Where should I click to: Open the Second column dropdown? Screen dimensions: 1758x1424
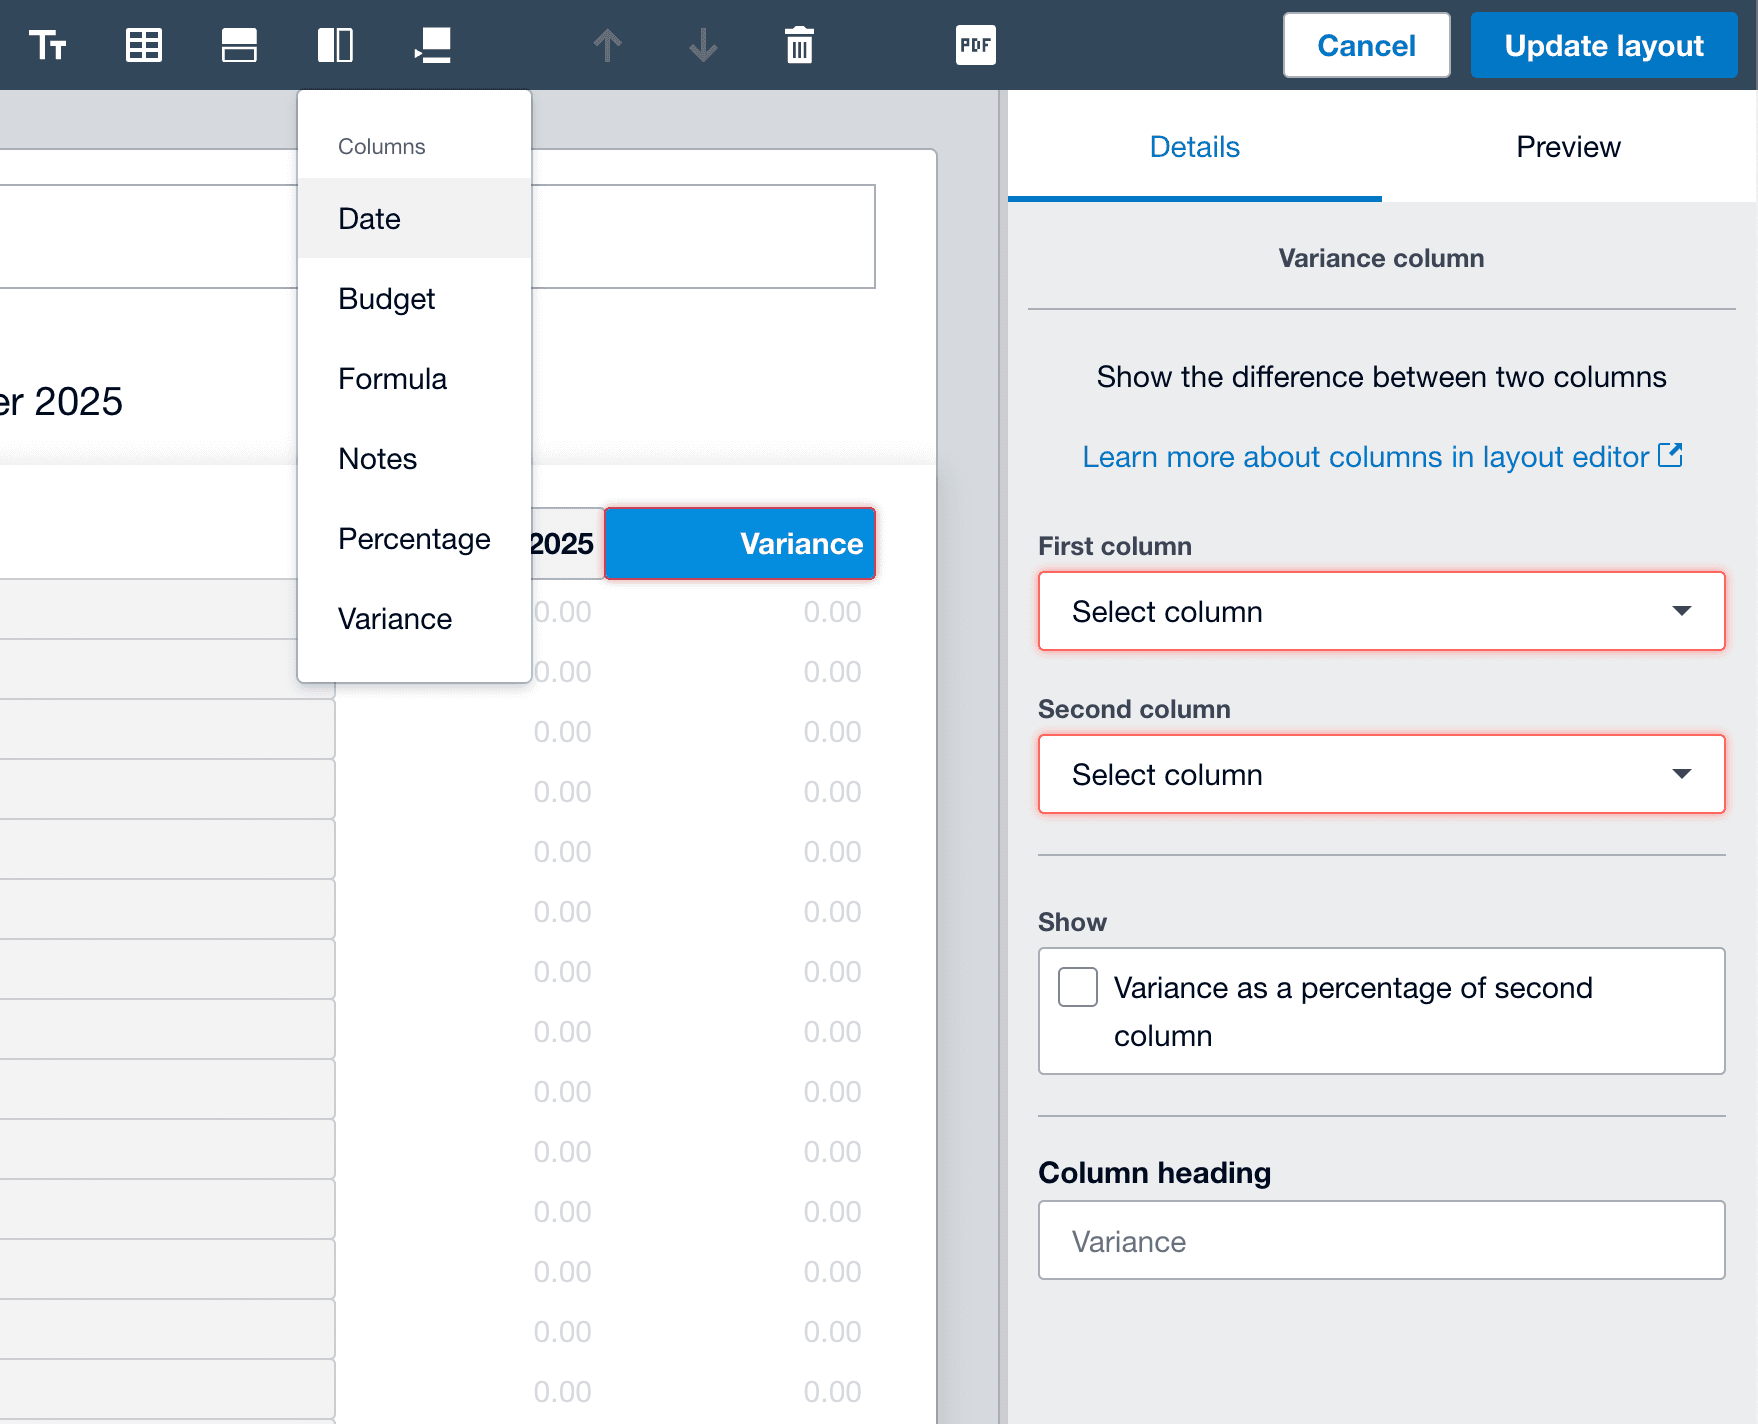[1382, 774]
